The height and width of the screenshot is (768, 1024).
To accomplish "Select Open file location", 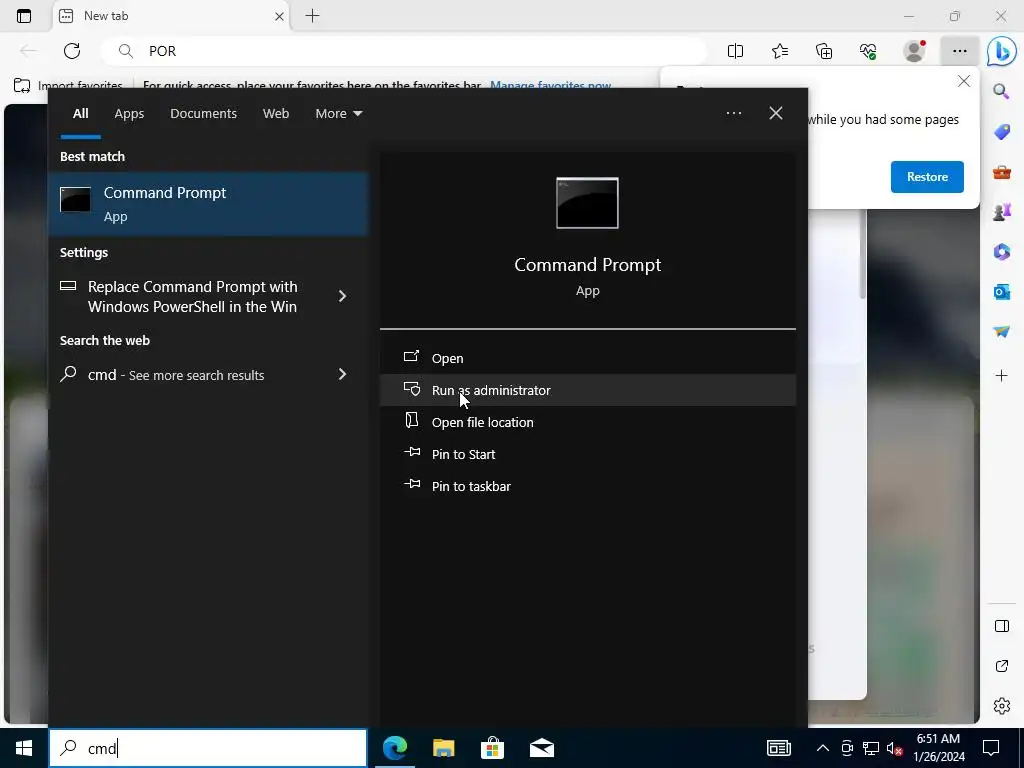I will point(587,422).
